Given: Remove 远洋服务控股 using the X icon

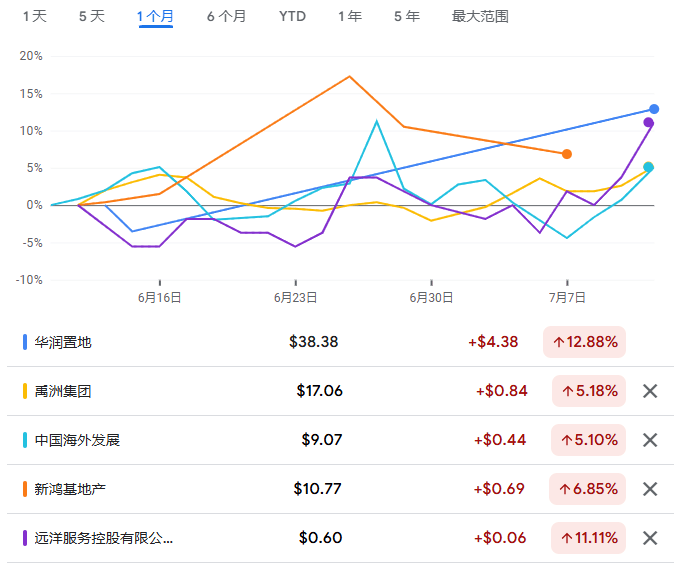Looking at the screenshot, I should (650, 538).
